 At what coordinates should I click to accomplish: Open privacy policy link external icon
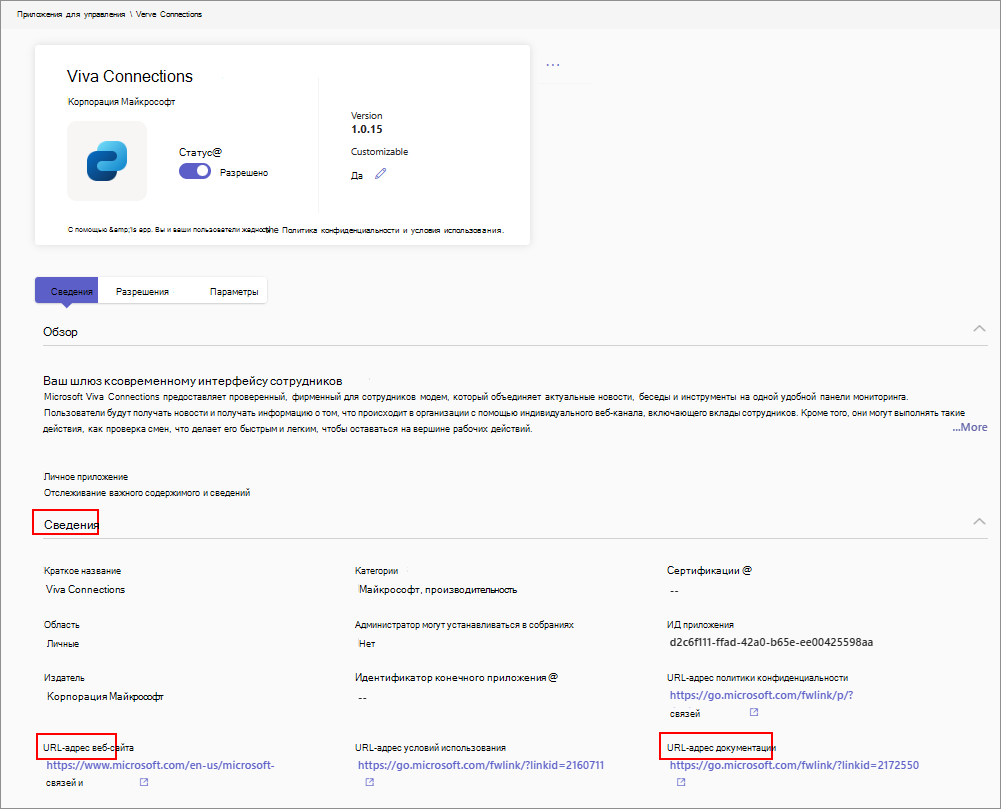(x=754, y=712)
